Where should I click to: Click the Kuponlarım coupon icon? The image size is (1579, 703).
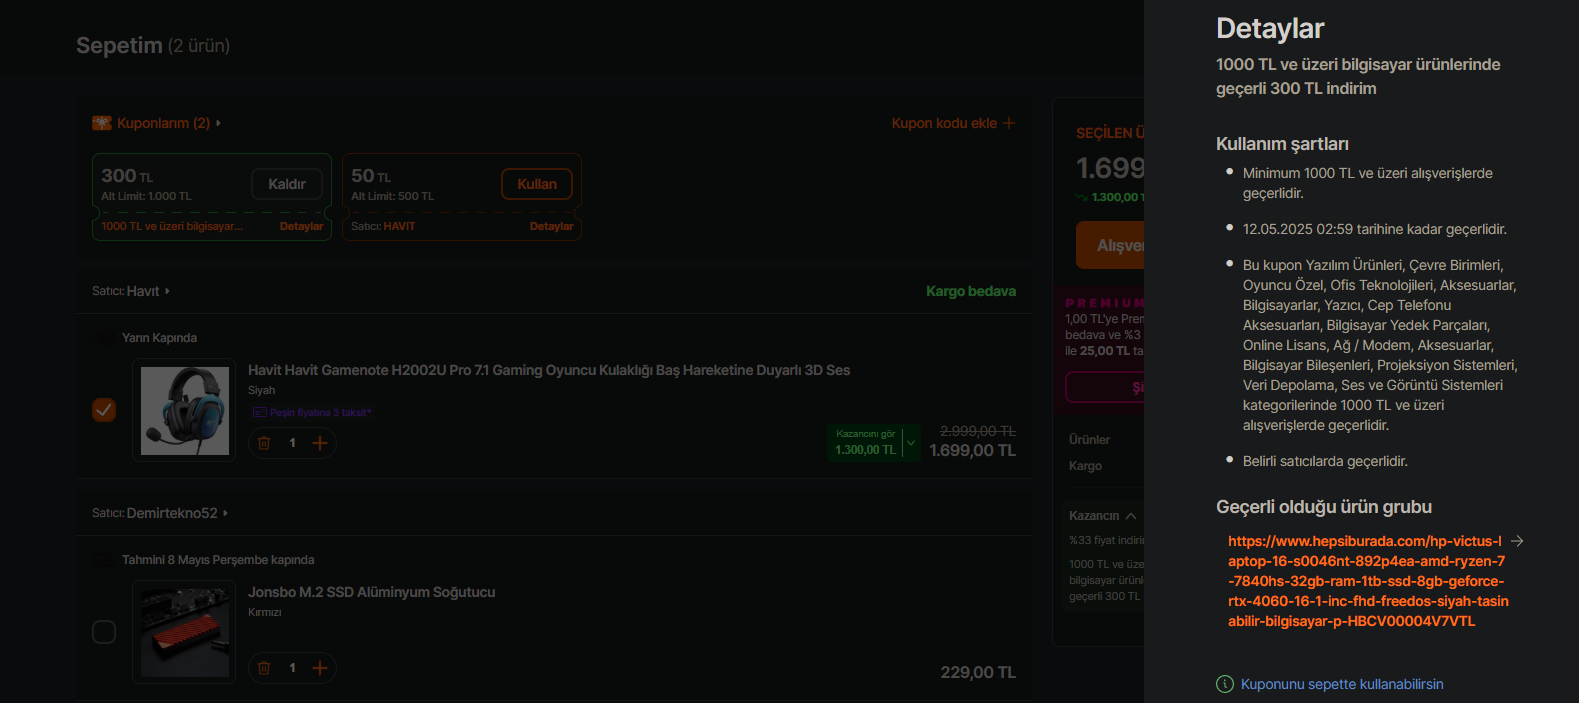[x=102, y=123]
